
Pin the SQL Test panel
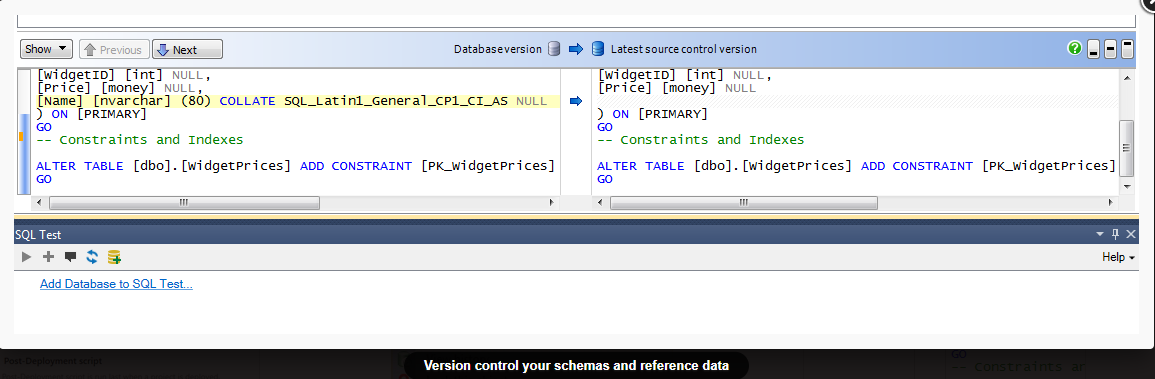pos(1115,234)
